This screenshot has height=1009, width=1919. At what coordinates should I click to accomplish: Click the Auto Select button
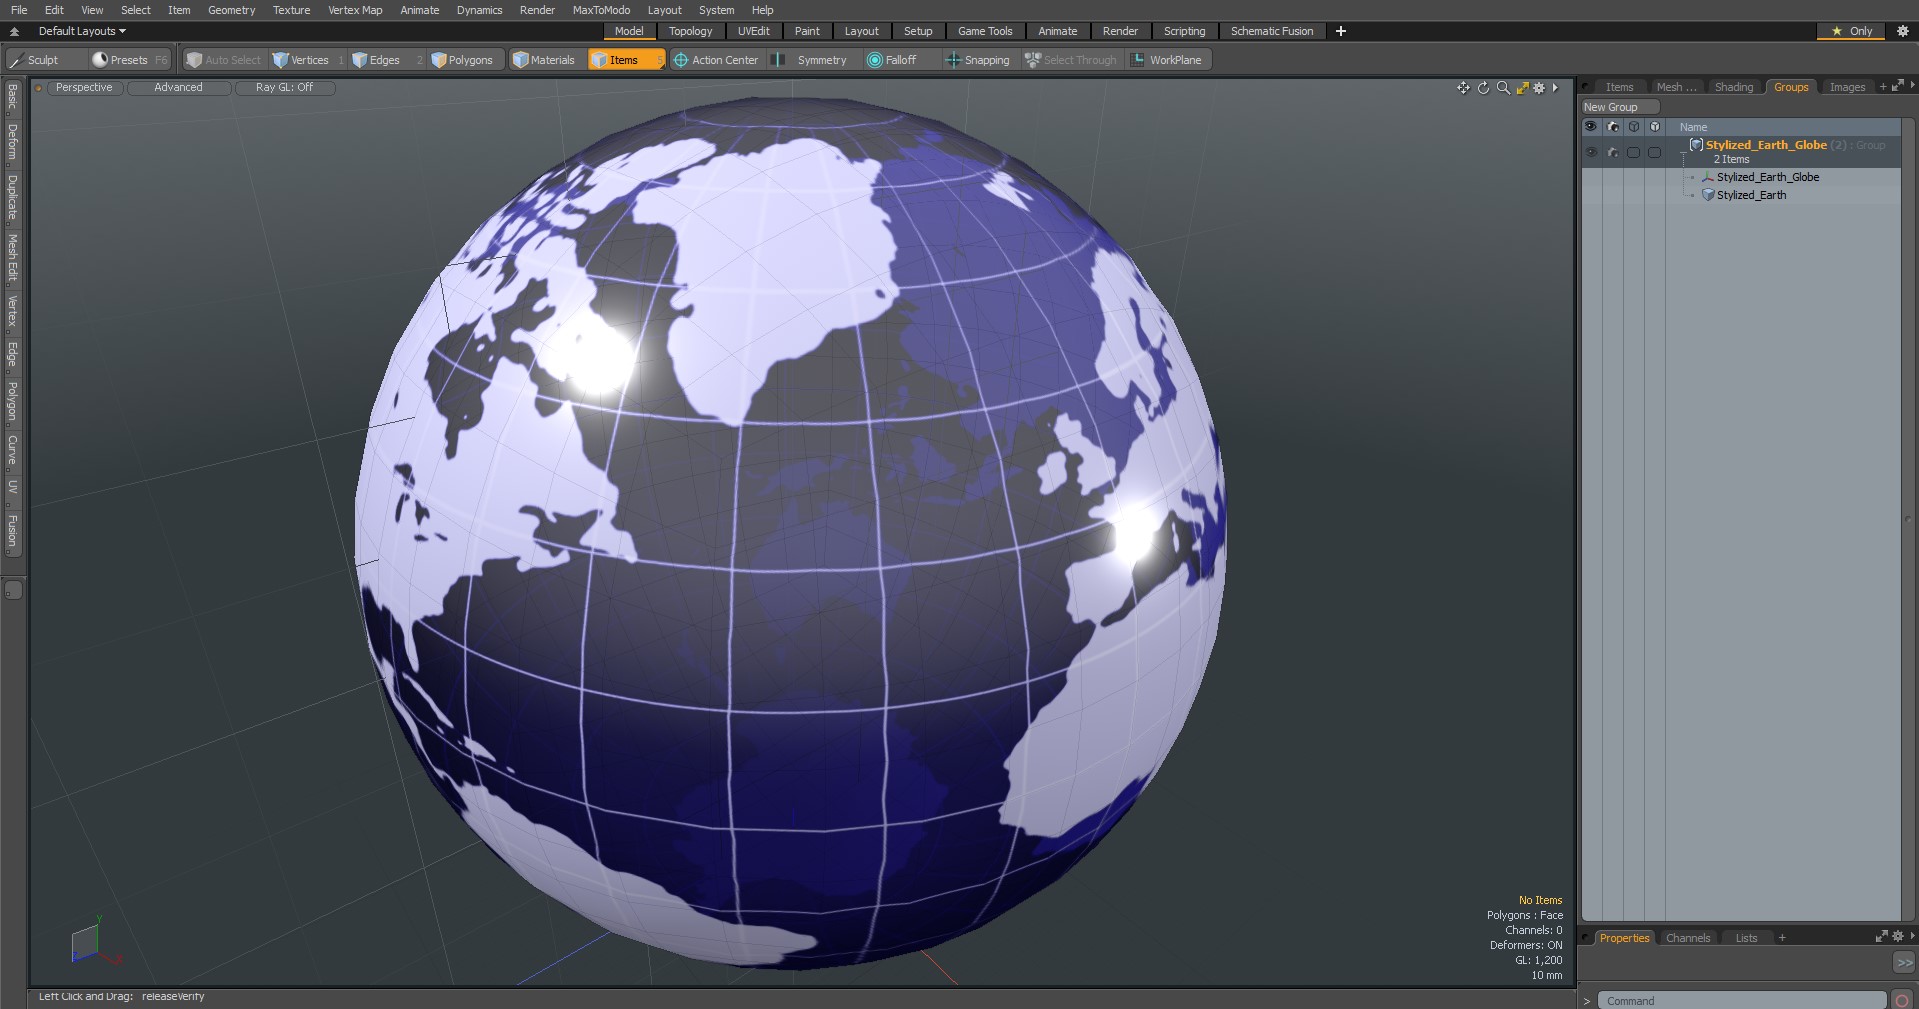(225, 60)
